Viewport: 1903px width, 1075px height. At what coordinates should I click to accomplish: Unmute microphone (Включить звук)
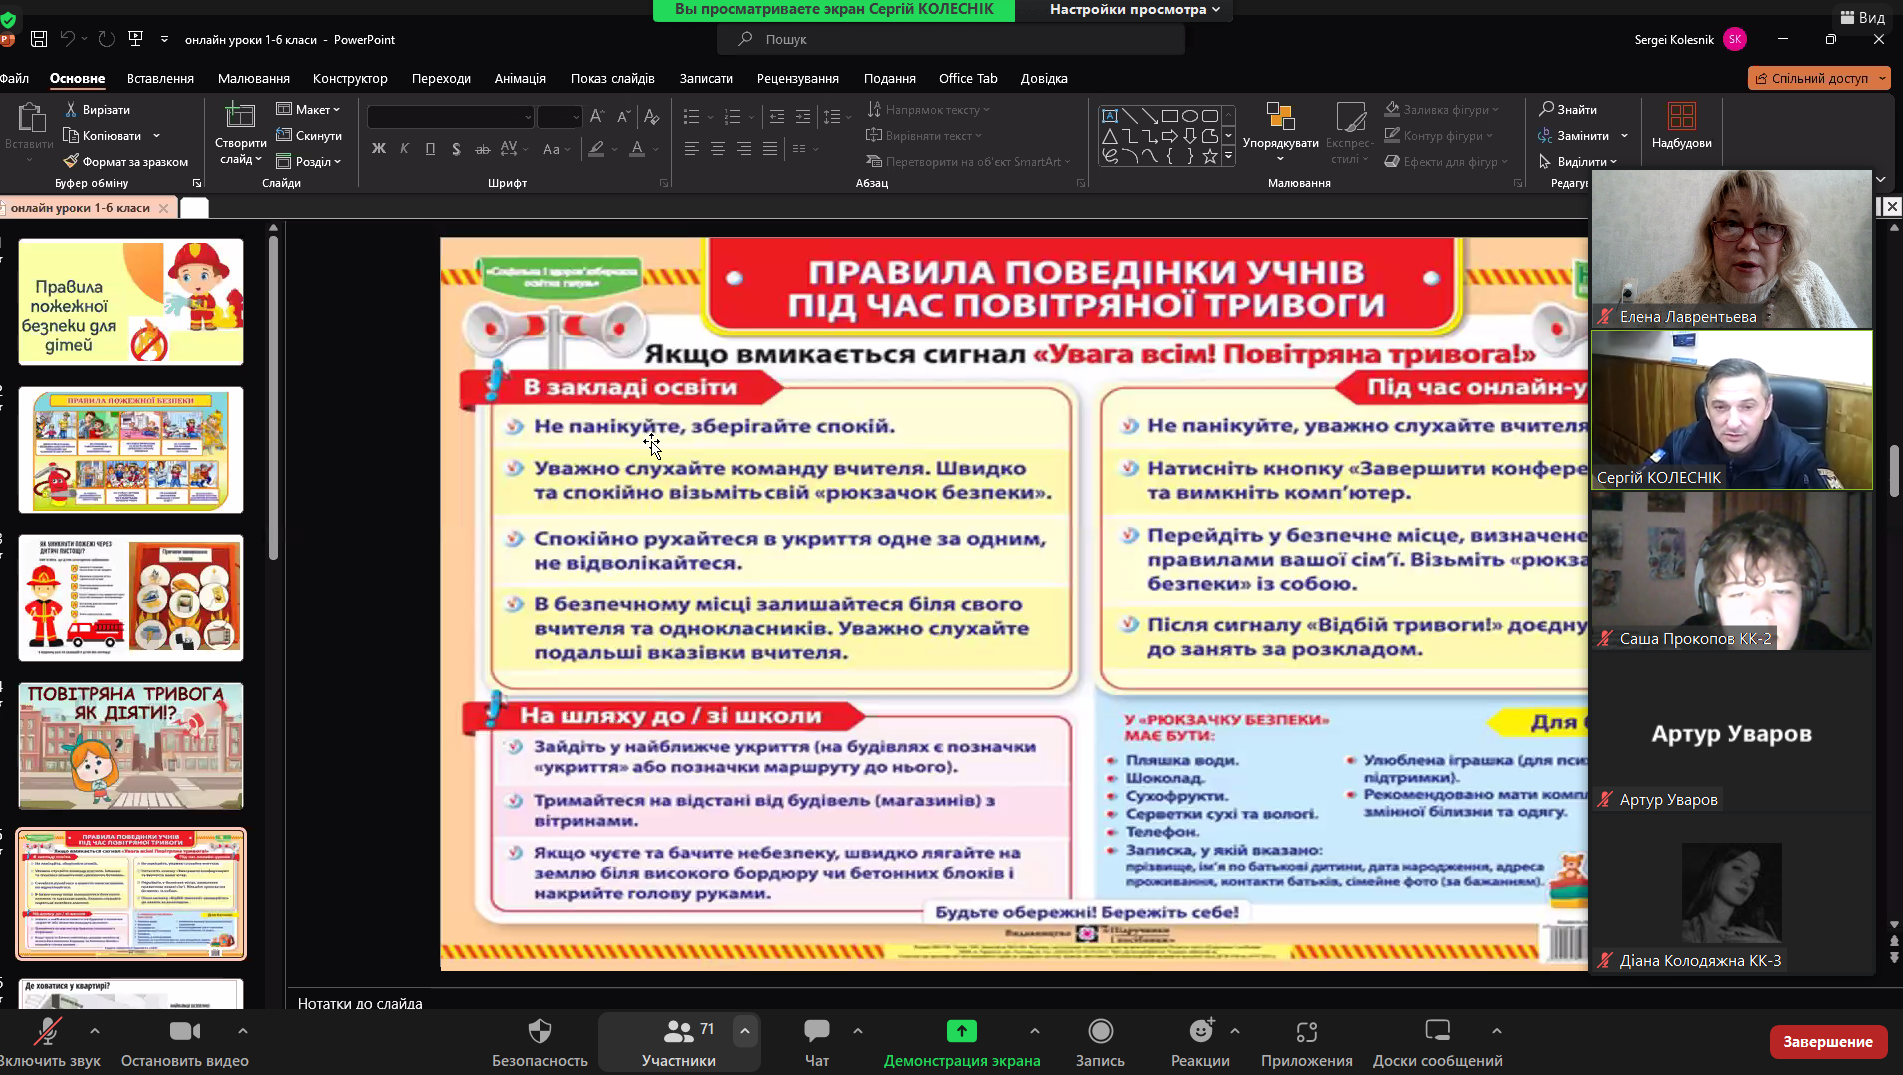point(48,1042)
